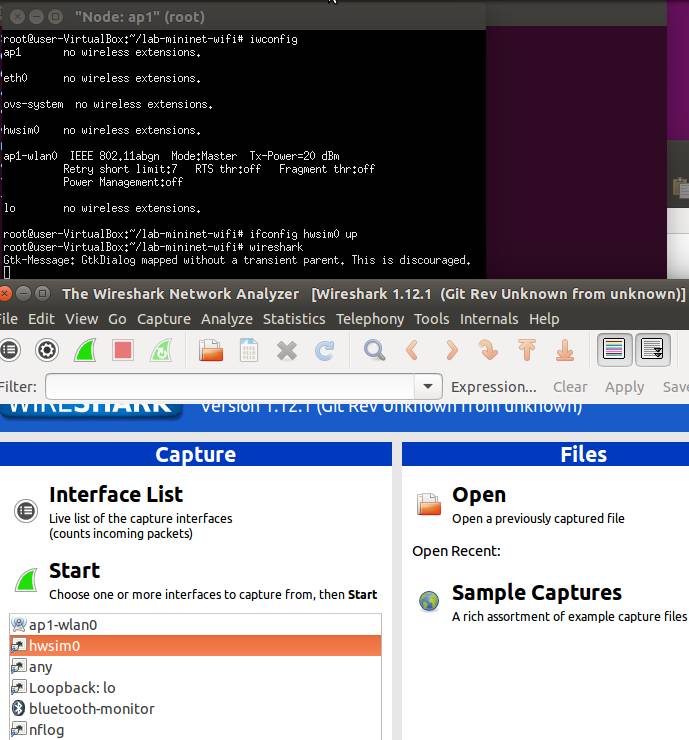
Task: Click the Open heading link under Files
Action: [479, 495]
